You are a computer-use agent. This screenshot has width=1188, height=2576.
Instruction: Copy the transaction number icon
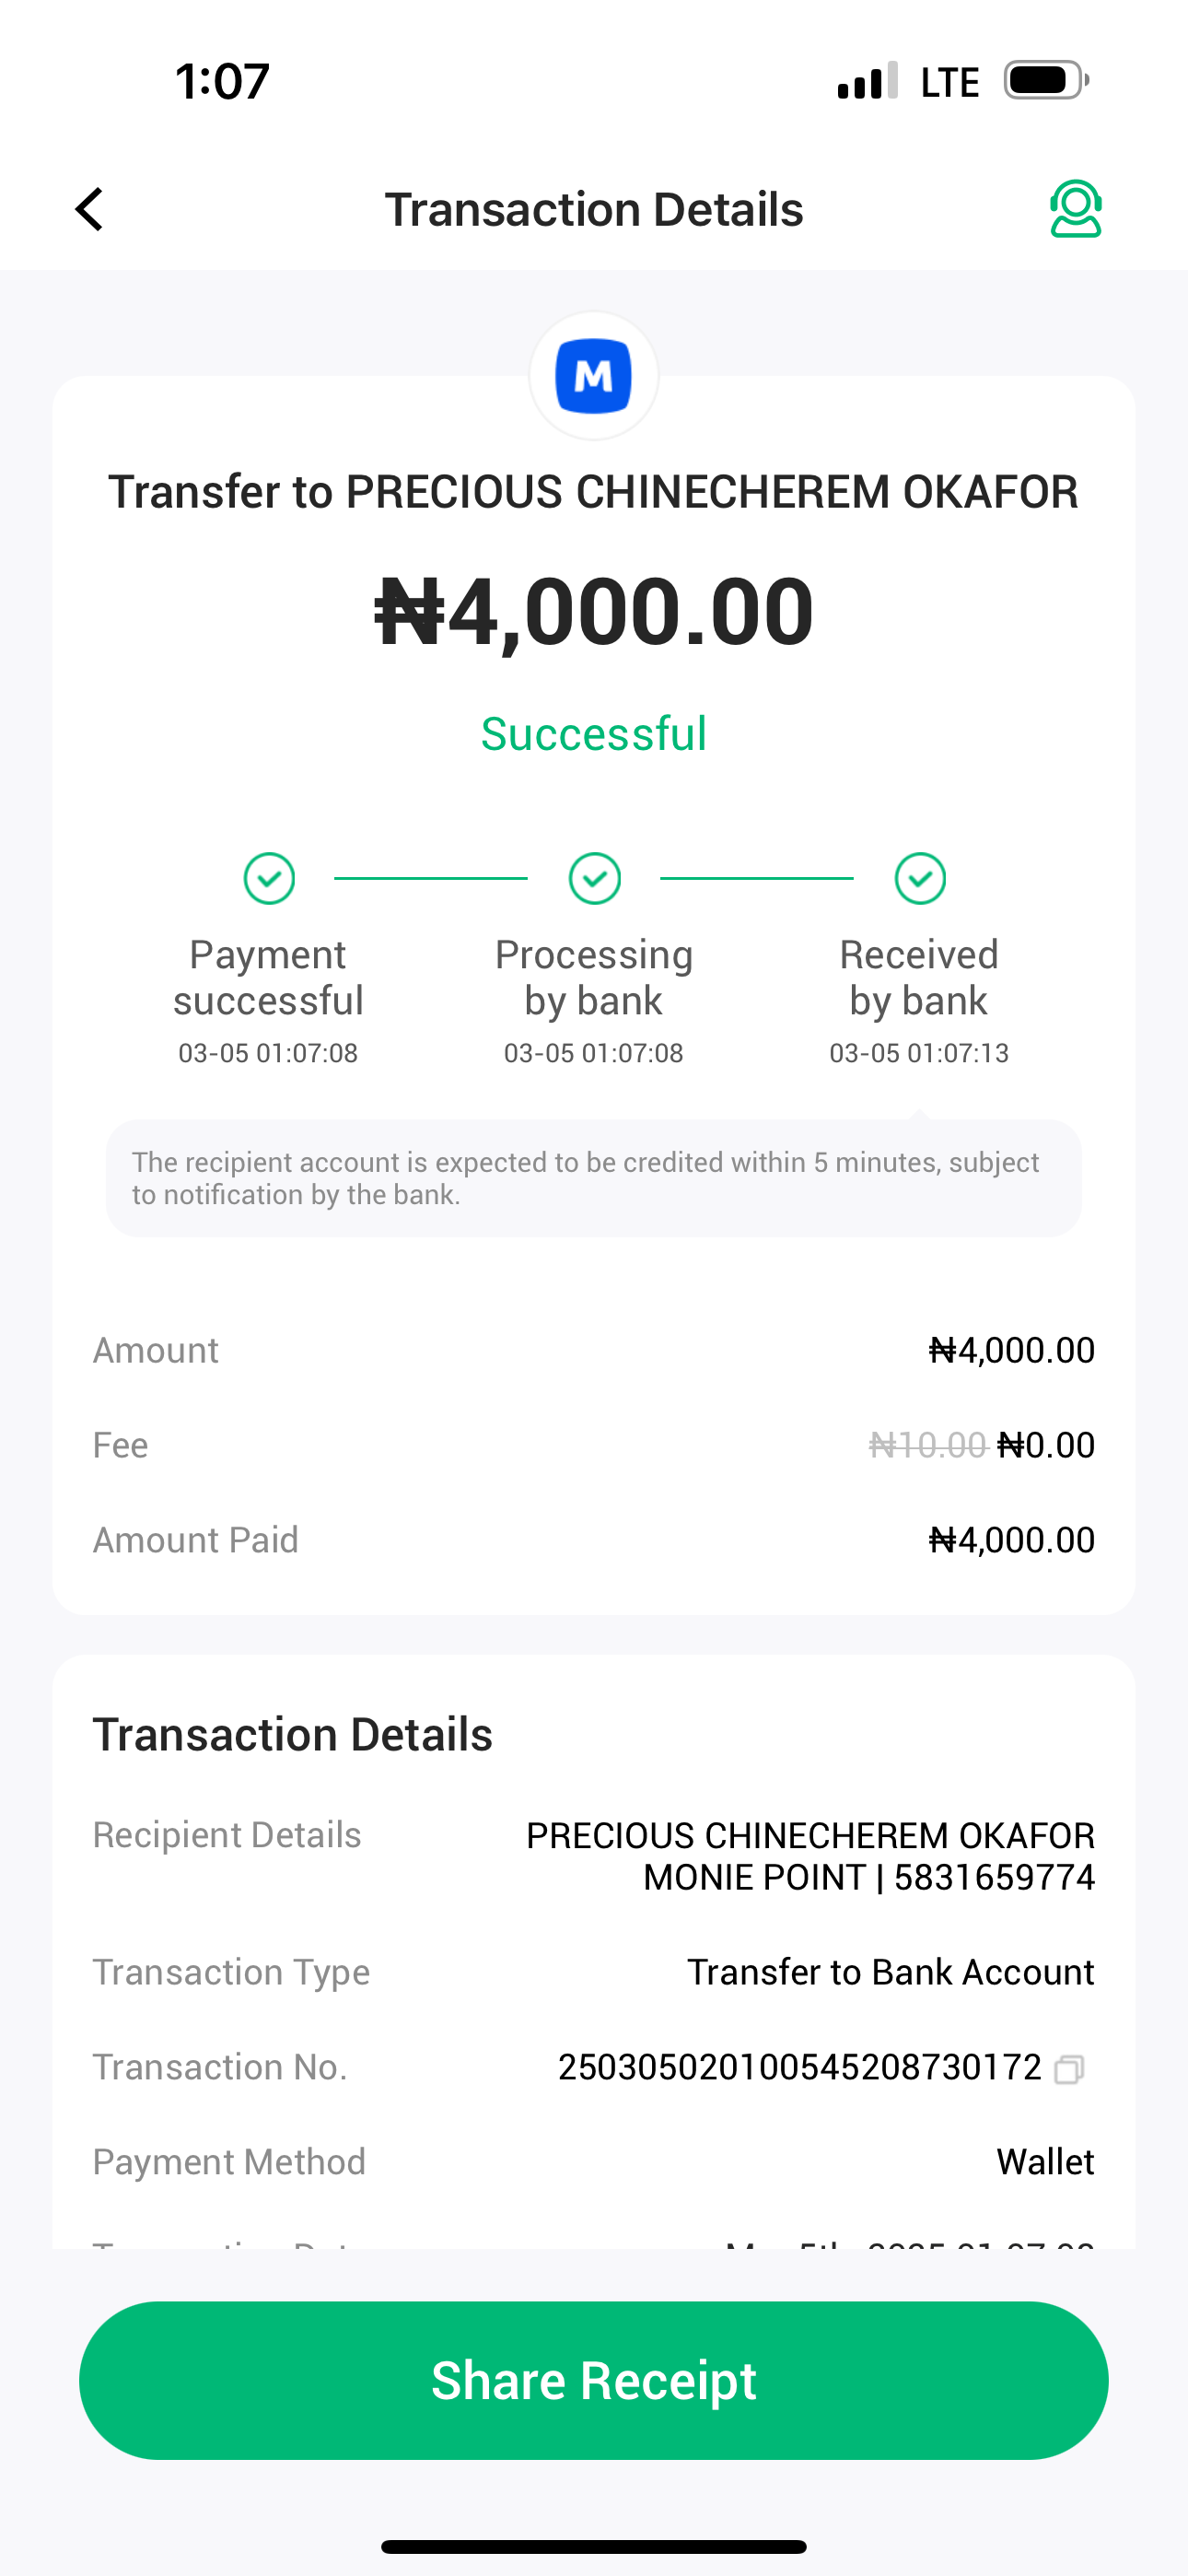click(x=1069, y=2068)
